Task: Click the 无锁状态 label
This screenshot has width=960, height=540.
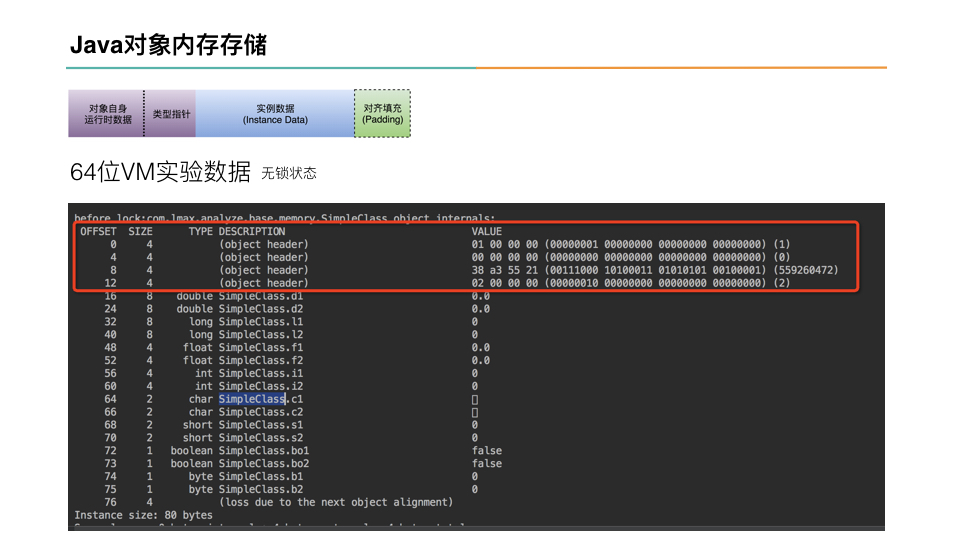Action: tap(289, 173)
